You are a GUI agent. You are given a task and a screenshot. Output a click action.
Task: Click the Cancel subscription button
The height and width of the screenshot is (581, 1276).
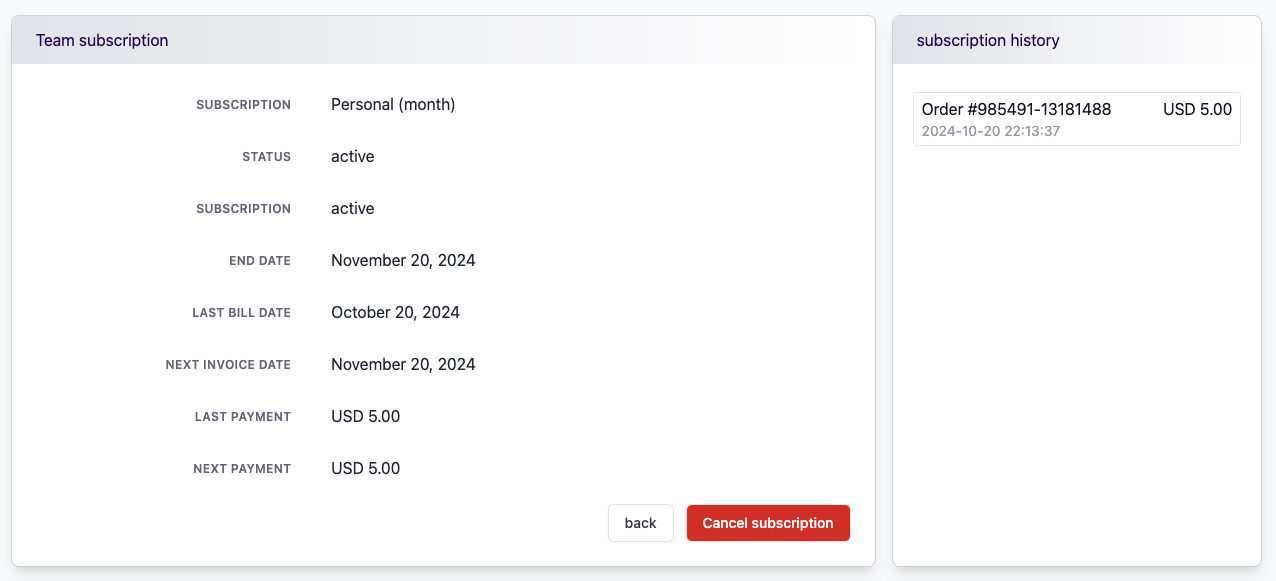(x=768, y=522)
